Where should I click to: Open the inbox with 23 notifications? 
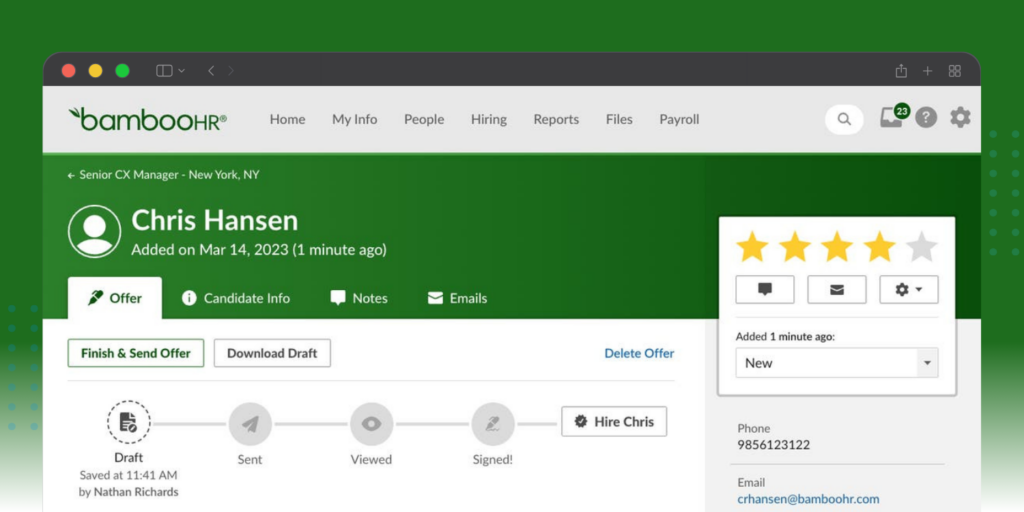[x=893, y=116]
